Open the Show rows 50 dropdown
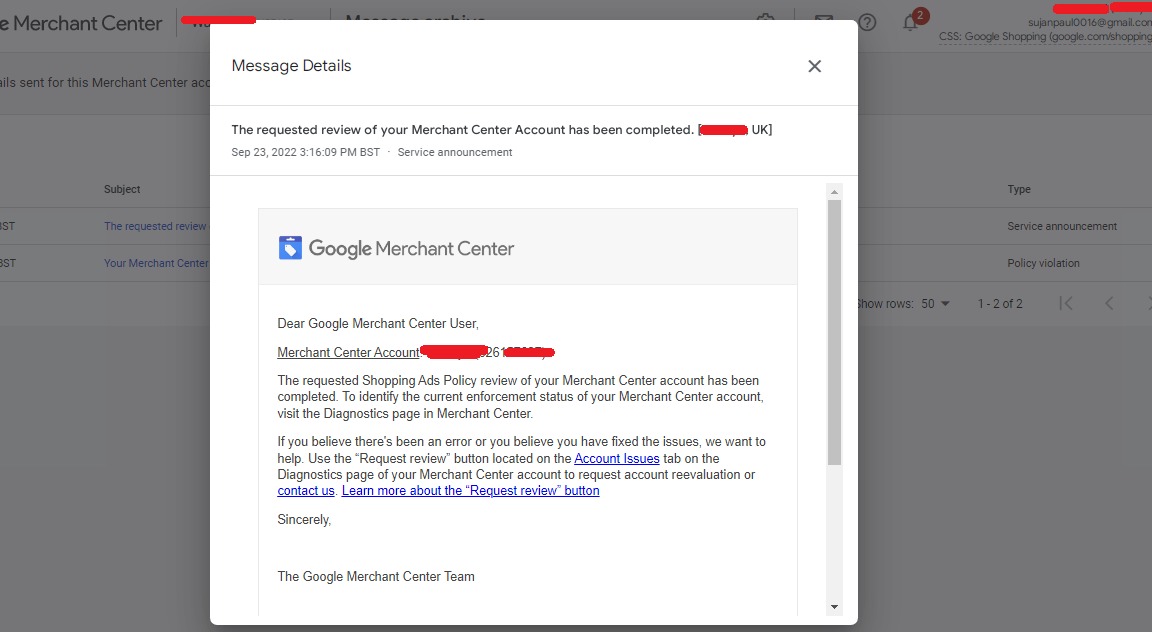 pos(935,304)
